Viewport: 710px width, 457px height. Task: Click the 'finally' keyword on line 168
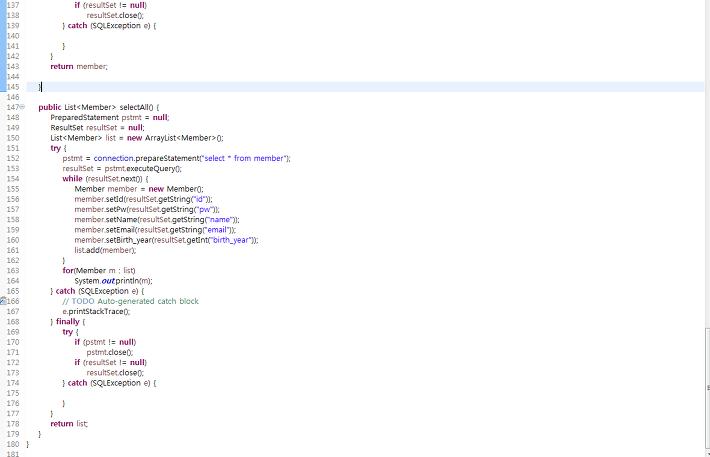(67, 322)
